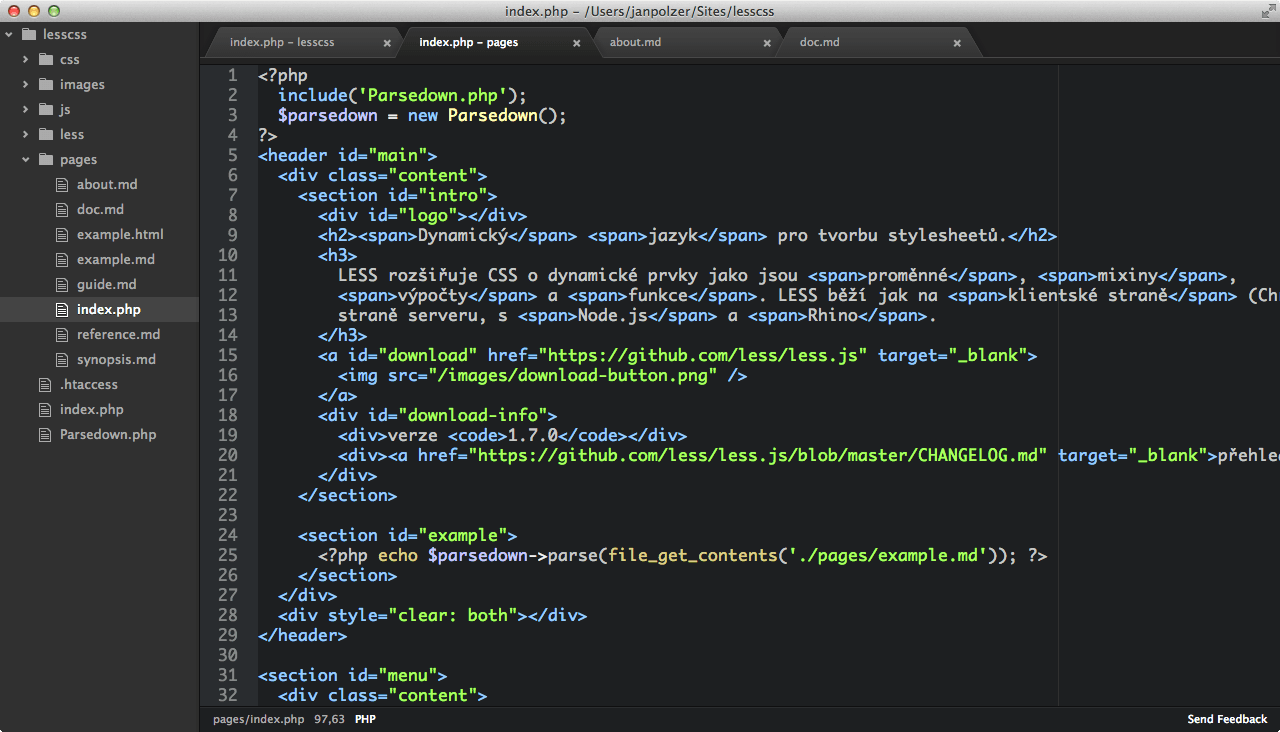Close the active index.php – pages tab
1280x732 pixels.
pyautogui.click(x=577, y=43)
